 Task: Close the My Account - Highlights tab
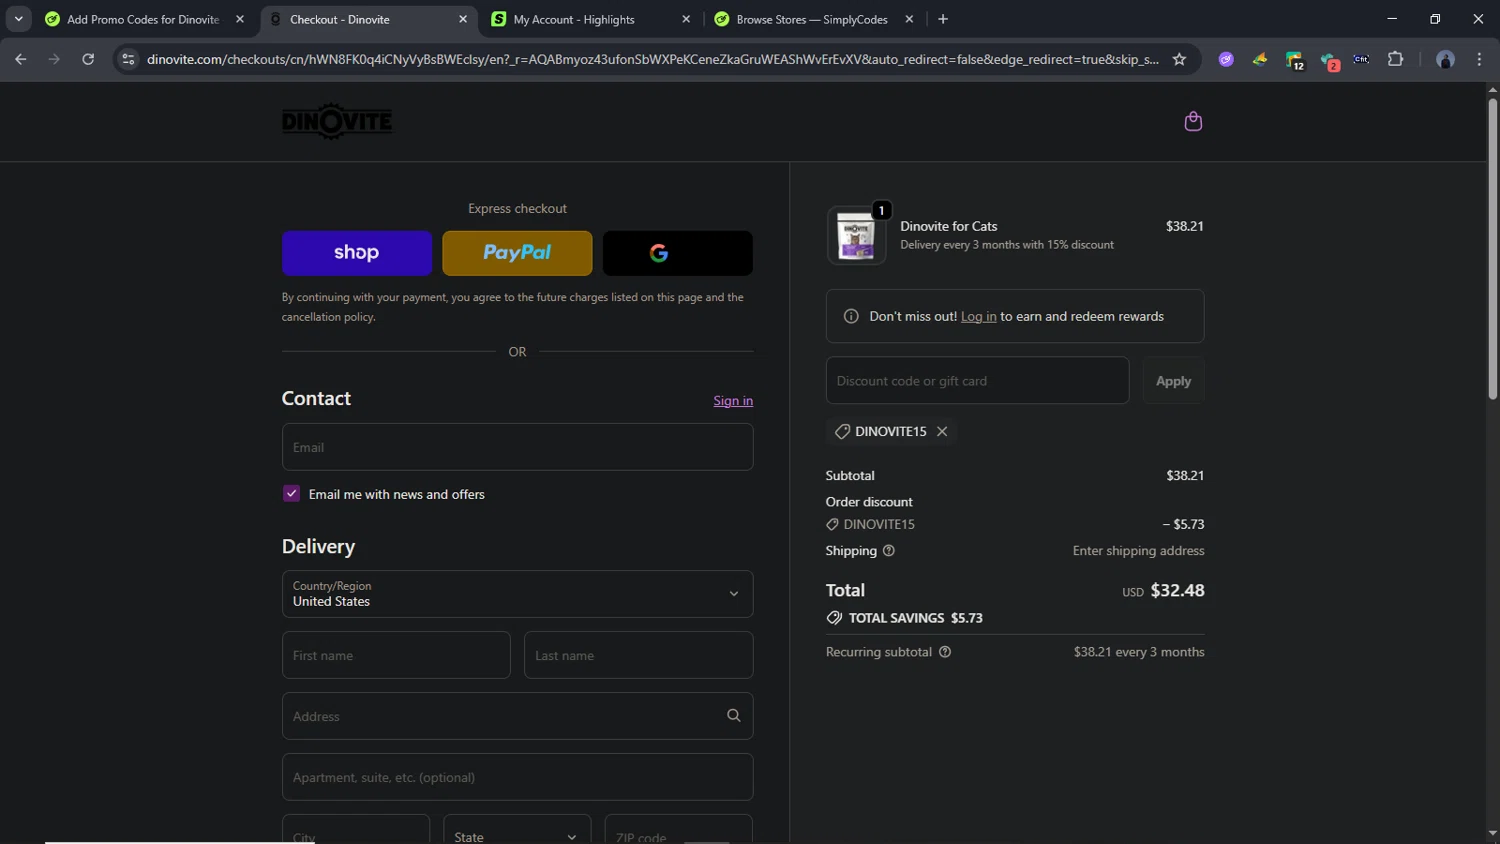[686, 19]
